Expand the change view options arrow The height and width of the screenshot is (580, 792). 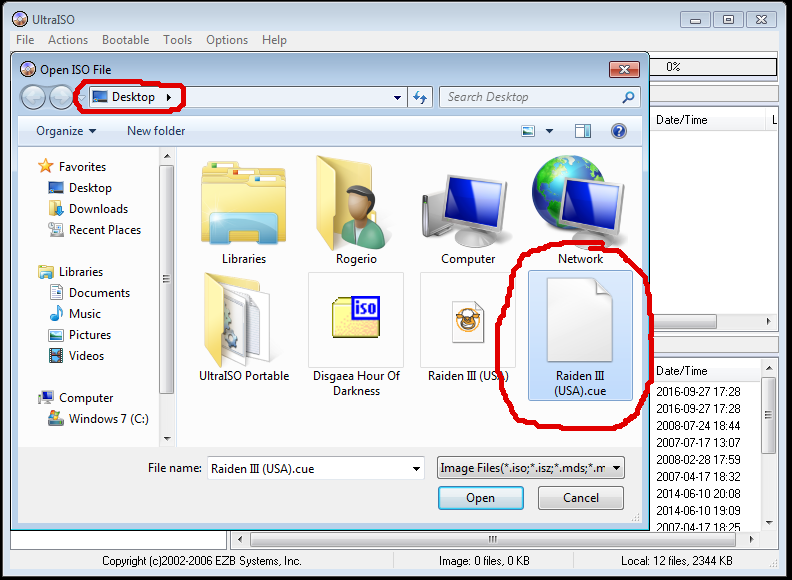[549, 131]
